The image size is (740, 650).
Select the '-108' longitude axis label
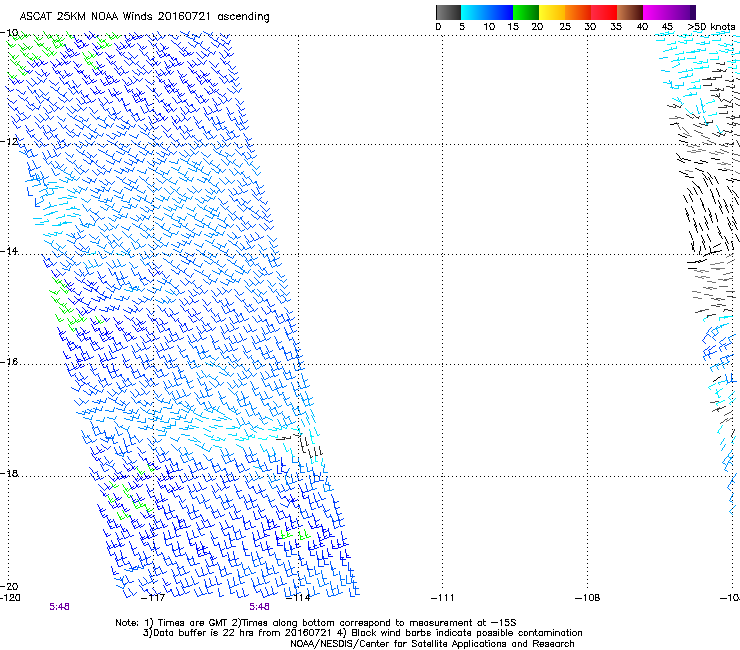[588, 598]
